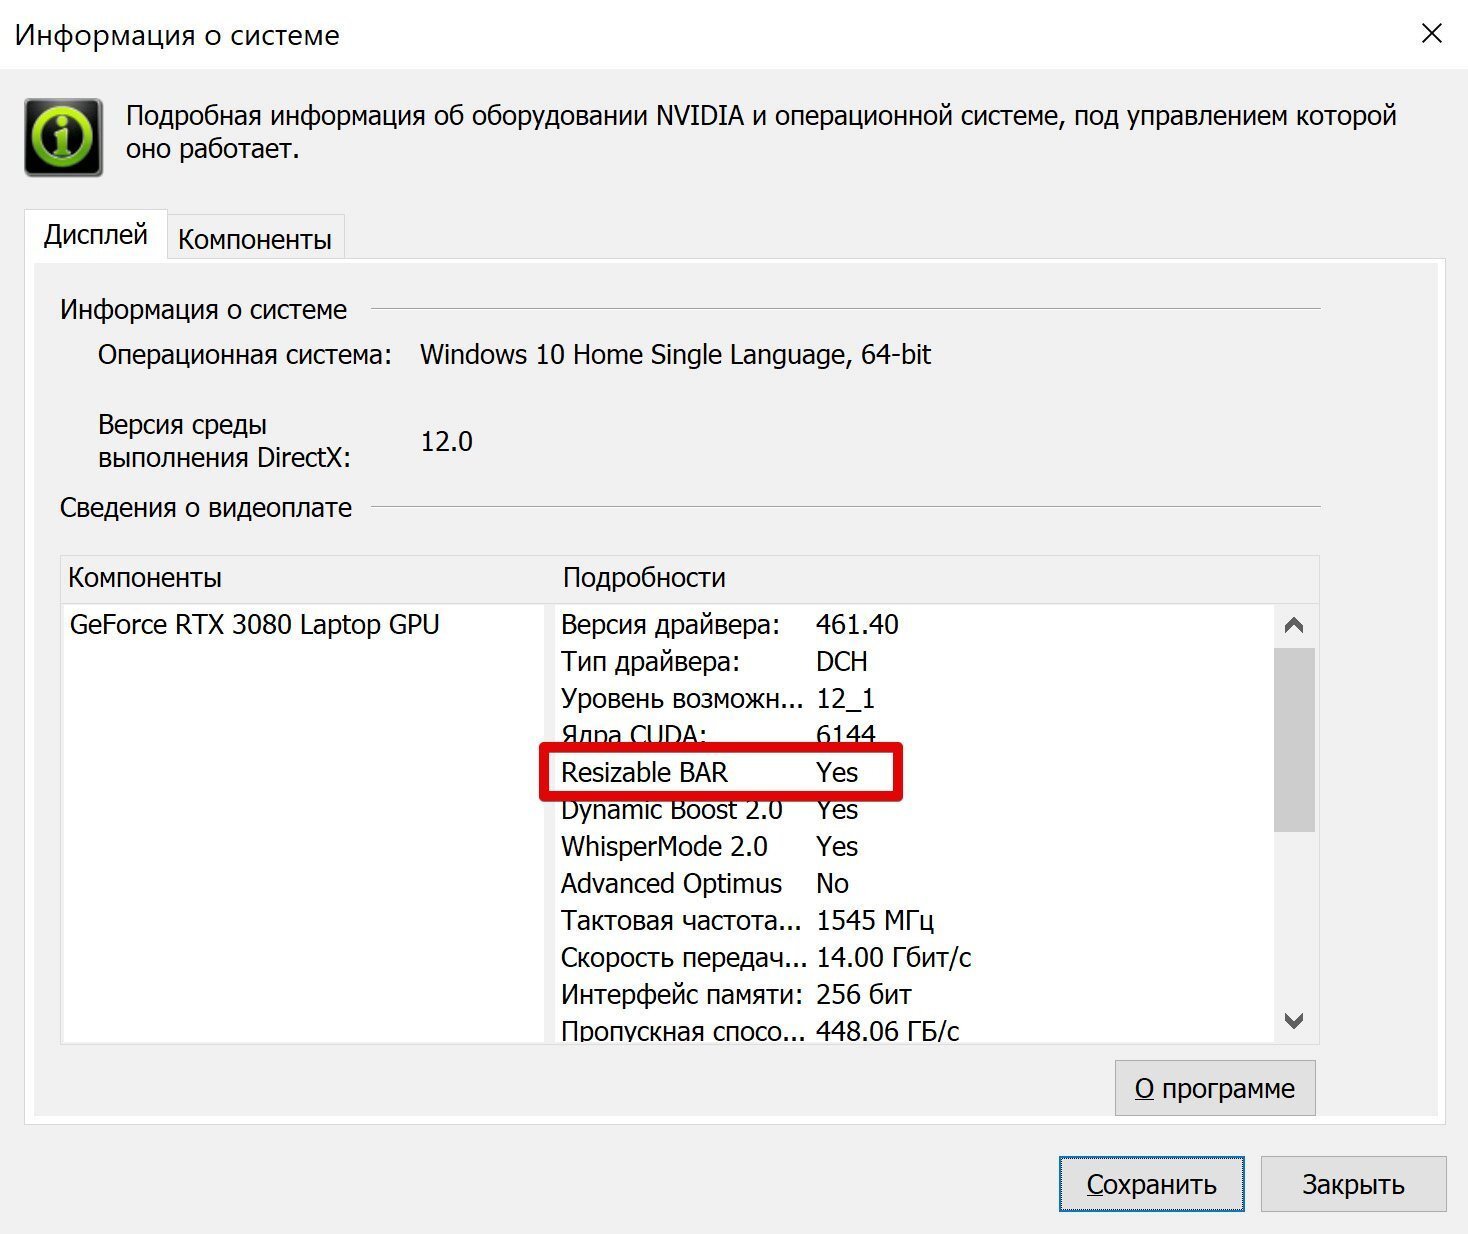The width and height of the screenshot is (1468, 1234).
Task: Select the WhisperMode 2.0 row
Action: [x=914, y=846]
